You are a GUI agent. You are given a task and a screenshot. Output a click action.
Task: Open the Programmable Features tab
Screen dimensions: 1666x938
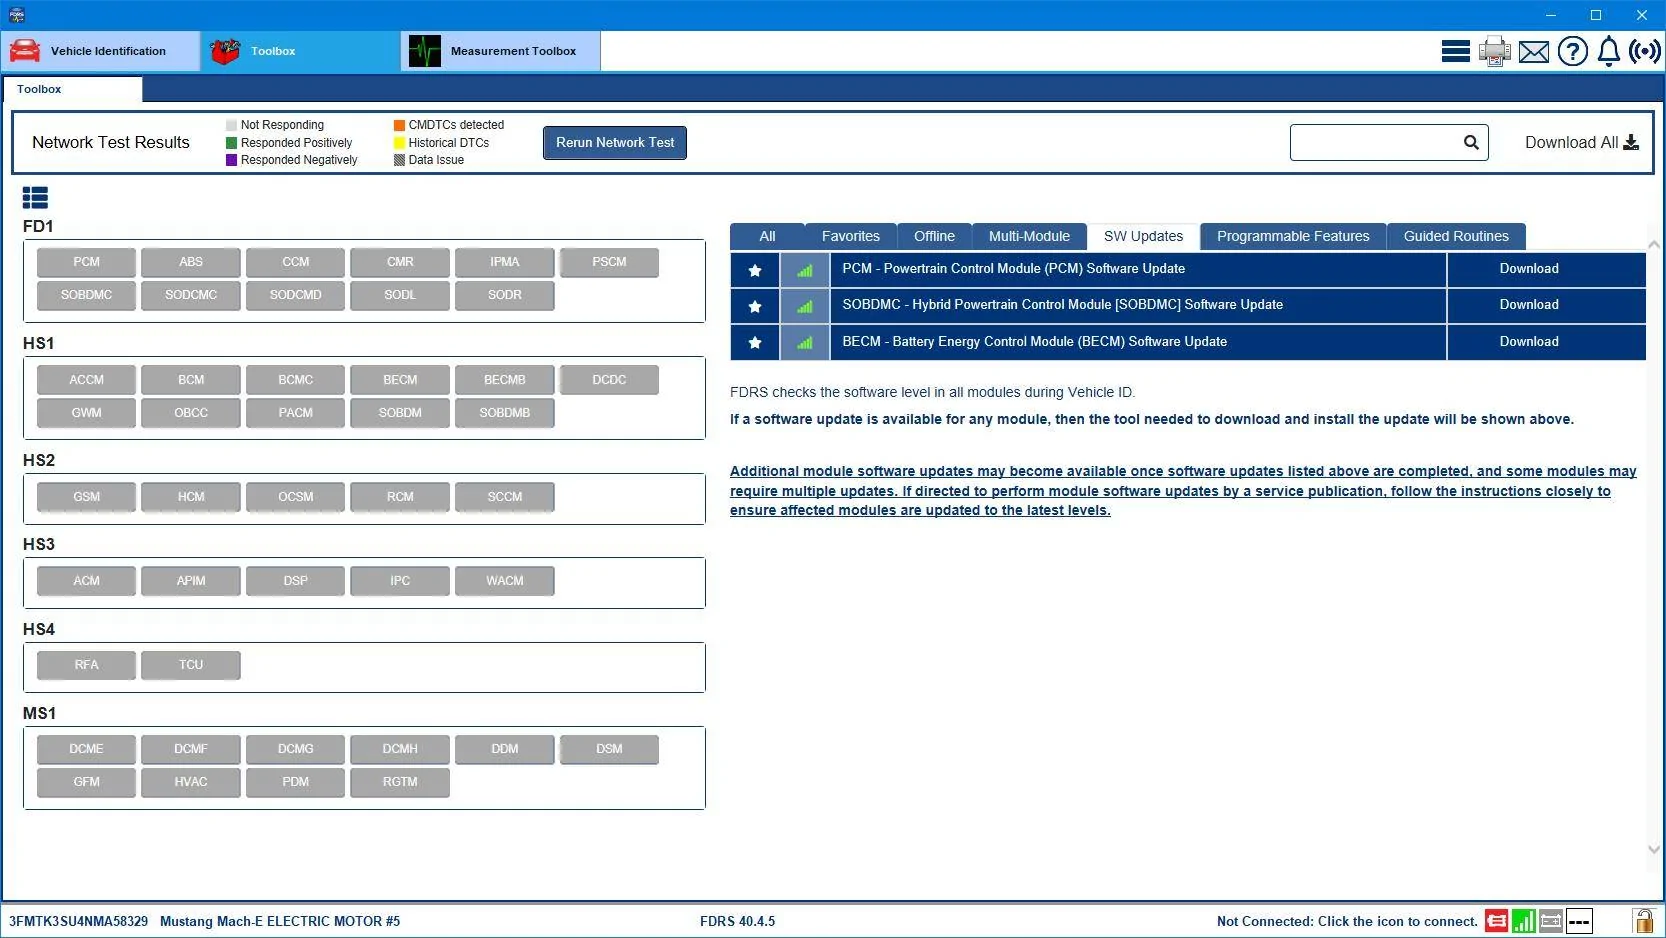(x=1293, y=236)
